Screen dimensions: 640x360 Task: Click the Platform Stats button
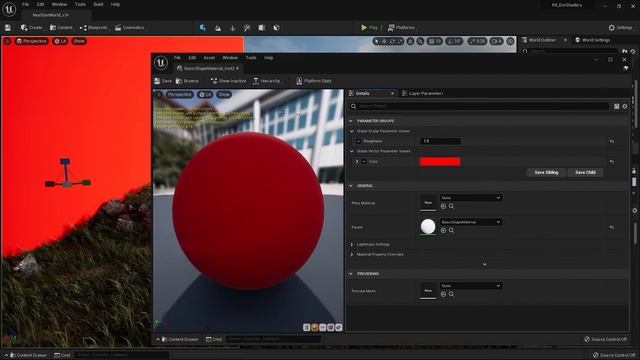point(314,81)
